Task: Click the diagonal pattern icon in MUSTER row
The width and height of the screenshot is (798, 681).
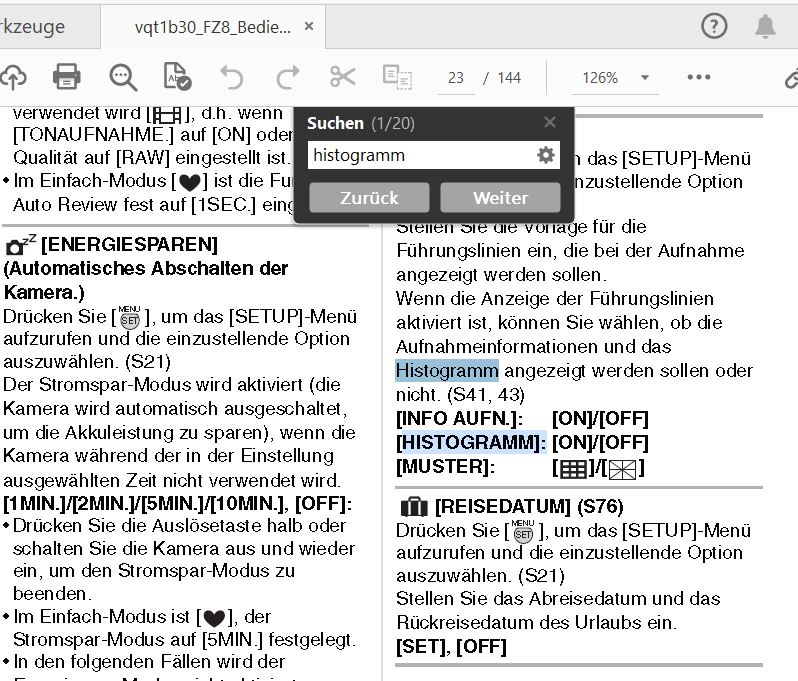Action: 623,469
